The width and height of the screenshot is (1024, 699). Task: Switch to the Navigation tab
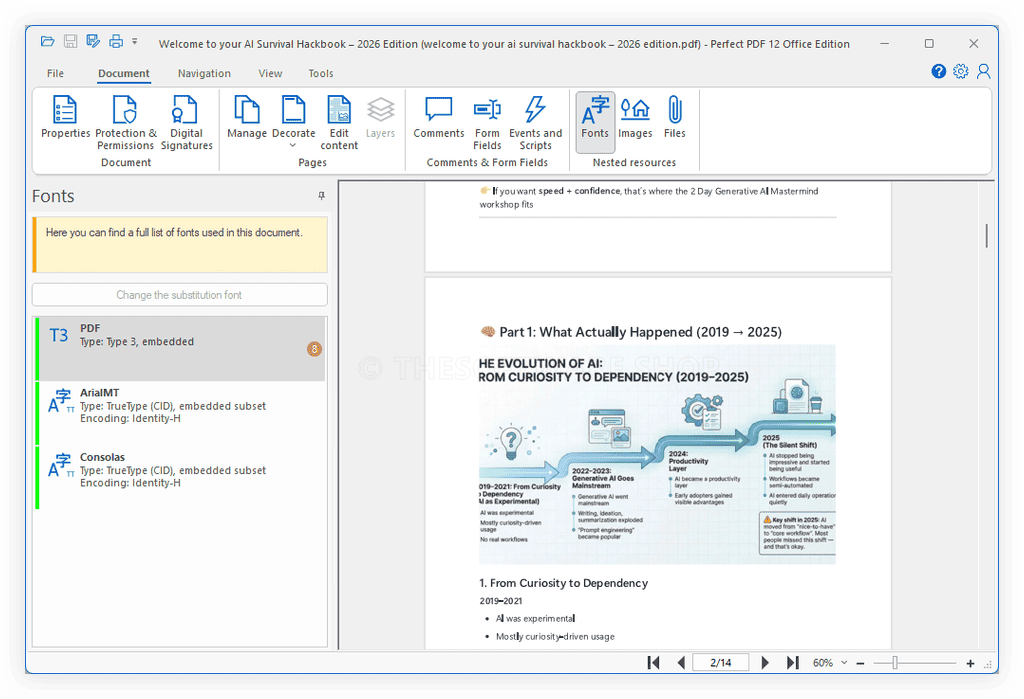click(204, 73)
